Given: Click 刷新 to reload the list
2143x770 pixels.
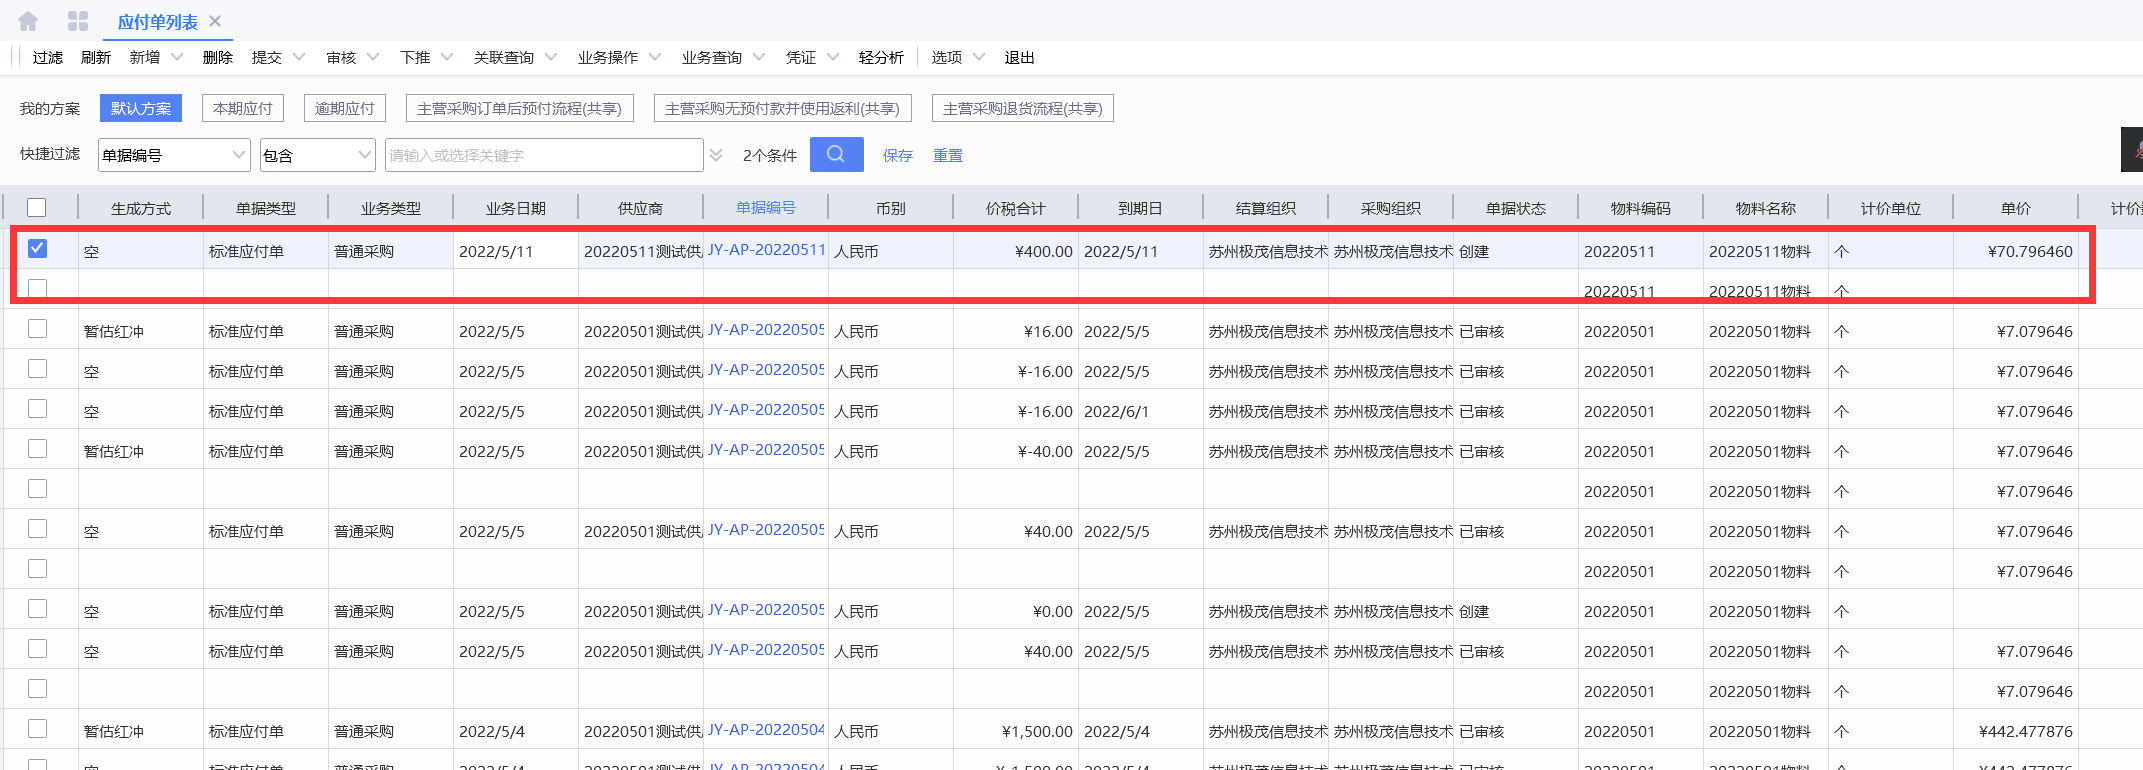Looking at the screenshot, I should 96,58.
